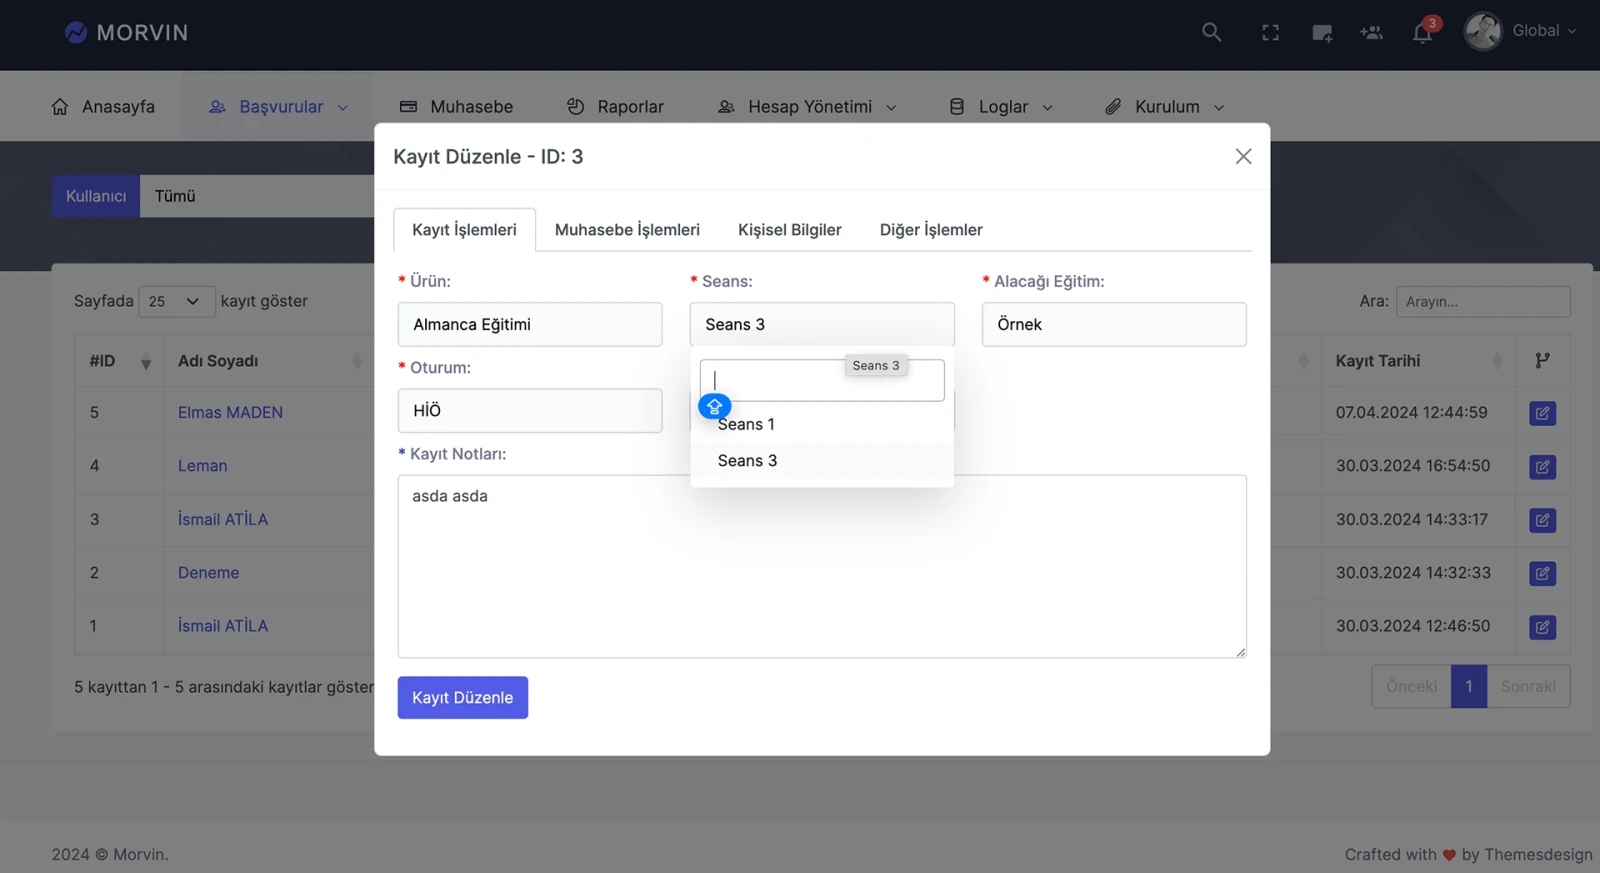Screen dimensions: 1600x873
Task: Go to Diğer İşlemler tab
Action: point(930,230)
